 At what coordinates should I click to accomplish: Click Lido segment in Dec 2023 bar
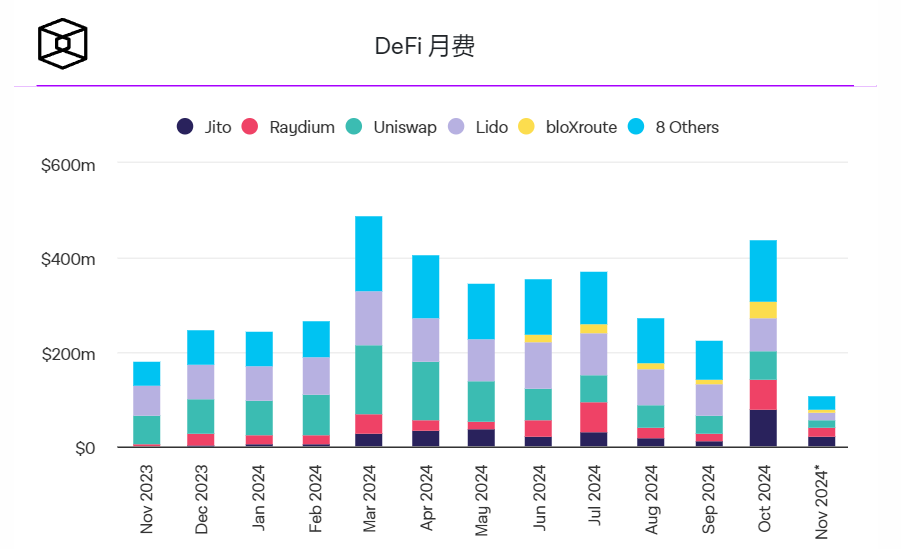point(201,382)
